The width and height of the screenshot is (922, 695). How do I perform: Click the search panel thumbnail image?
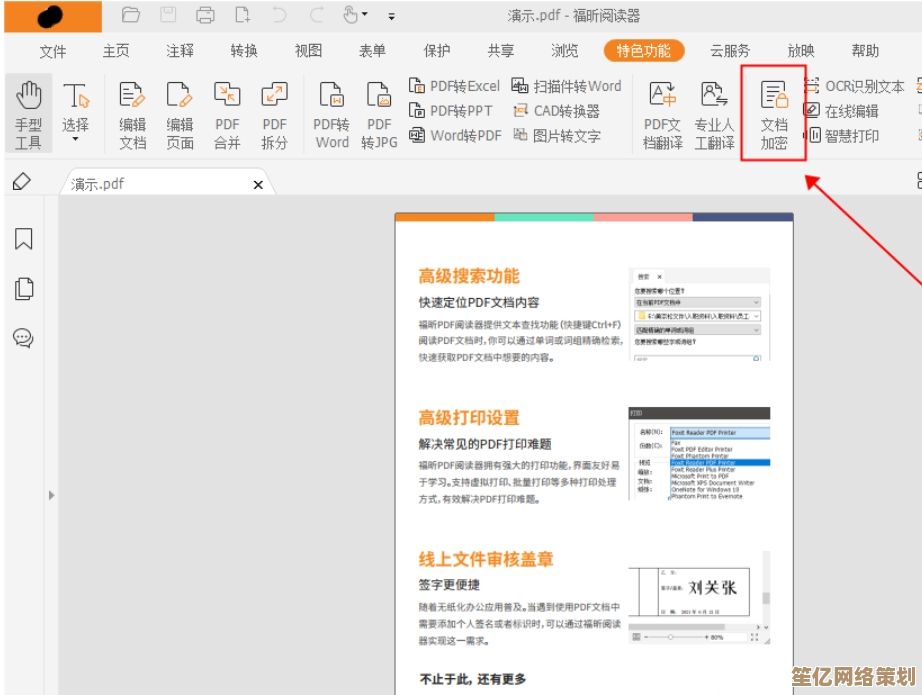coord(699,315)
